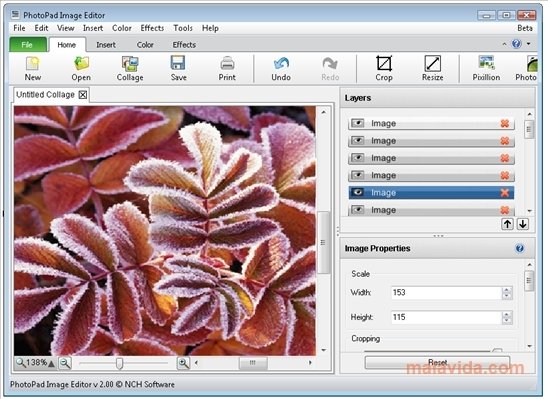Image resolution: width=548 pixels, height=399 pixels.
Task: Open the File menu in the menu bar
Action: point(19,28)
